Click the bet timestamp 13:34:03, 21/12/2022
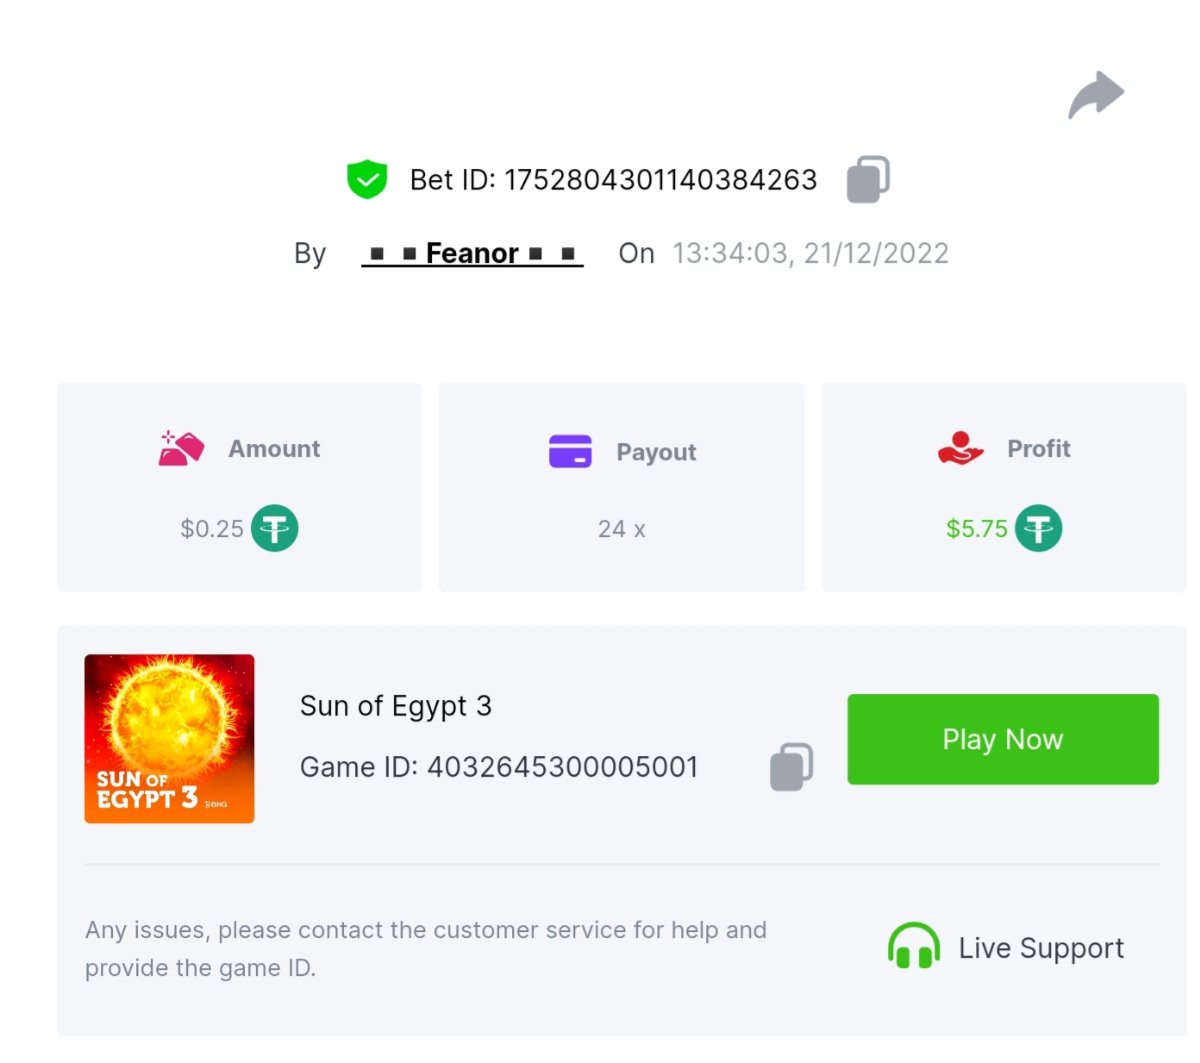 click(x=810, y=253)
